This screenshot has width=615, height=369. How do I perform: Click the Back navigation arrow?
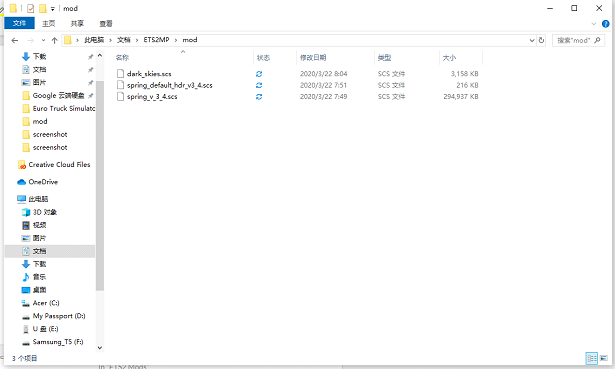[15, 40]
